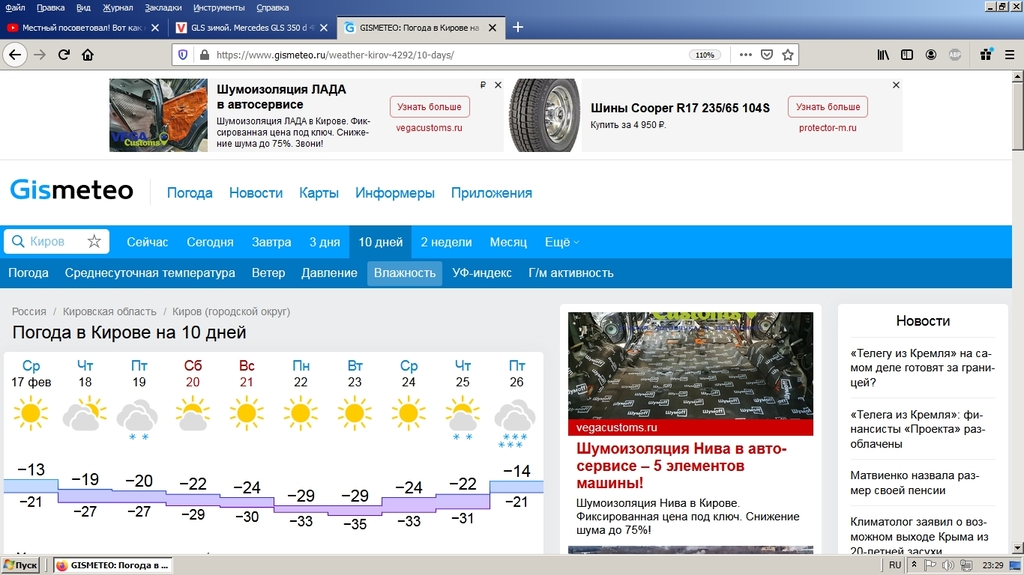Screen dimensions: 1024x575
Task: Open the Firefox account icon
Action: click(x=931, y=55)
